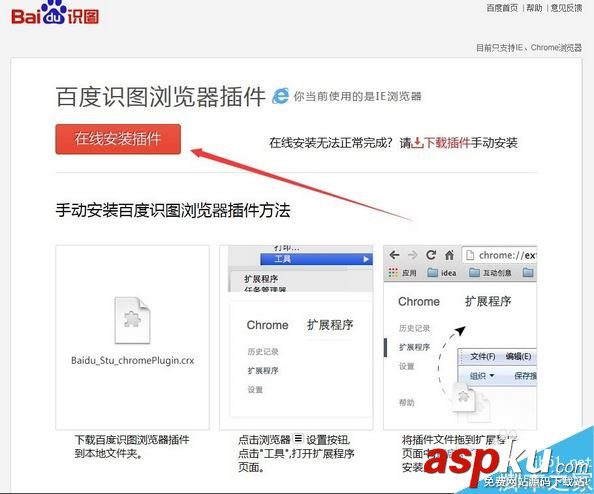This screenshot has width=594, height=494.
Task: Click the menu settings icon in step two caption
Action: pyautogui.click(x=299, y=439)
